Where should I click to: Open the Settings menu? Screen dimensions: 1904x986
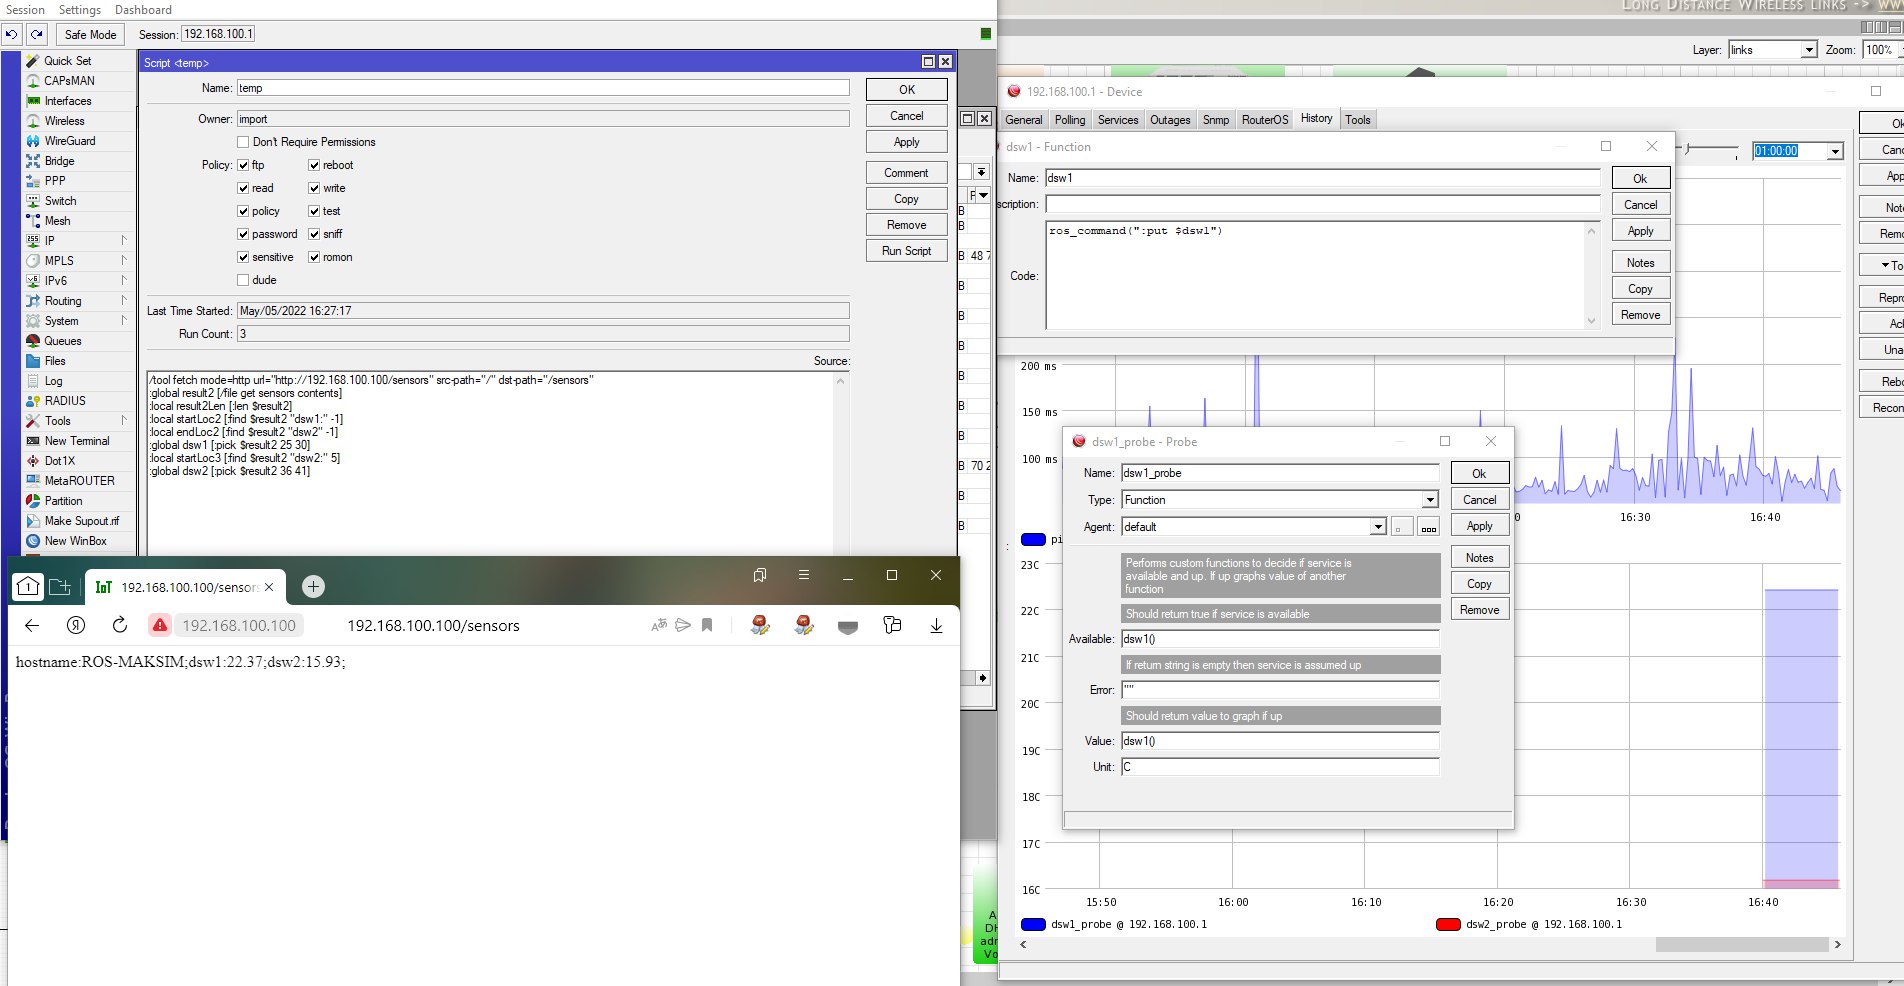(x=80, y=10)
